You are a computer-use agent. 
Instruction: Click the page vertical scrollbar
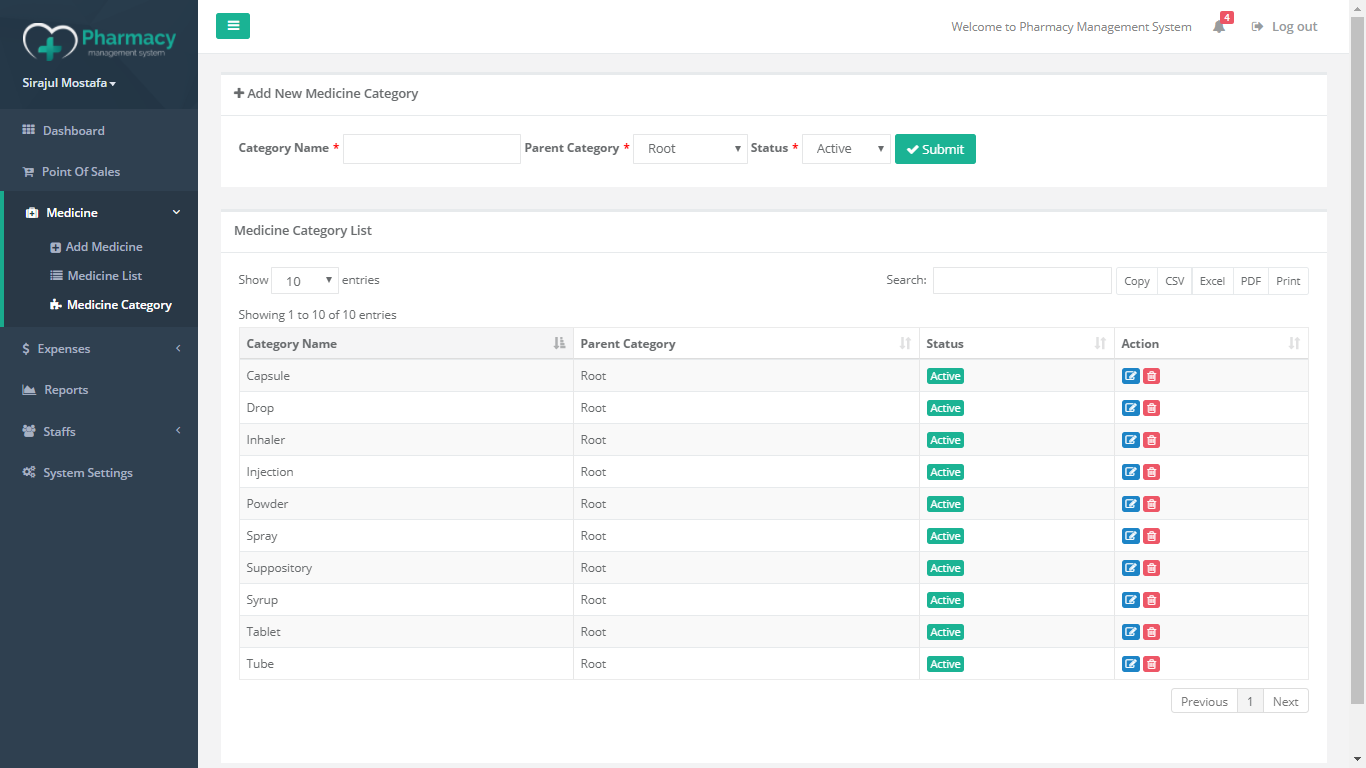[x=1358, y=360]
